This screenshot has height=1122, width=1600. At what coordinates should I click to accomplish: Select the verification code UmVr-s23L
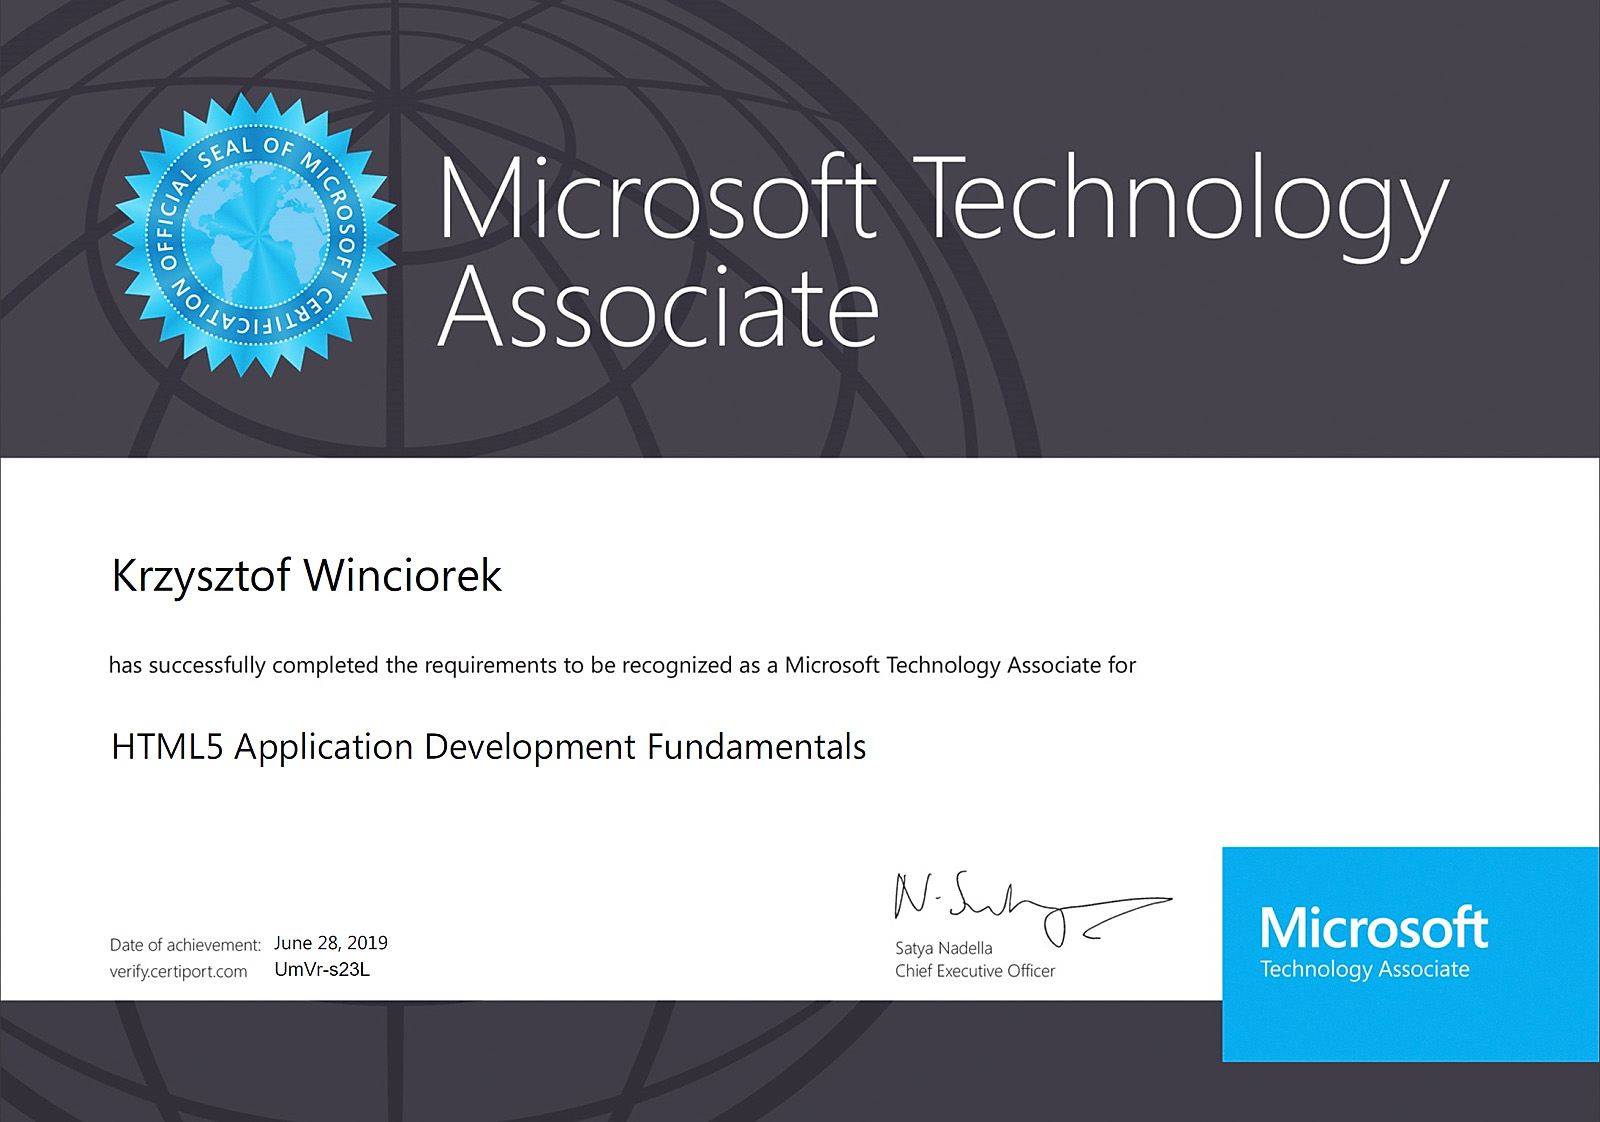pyautogui.click(x=322, y=969)
